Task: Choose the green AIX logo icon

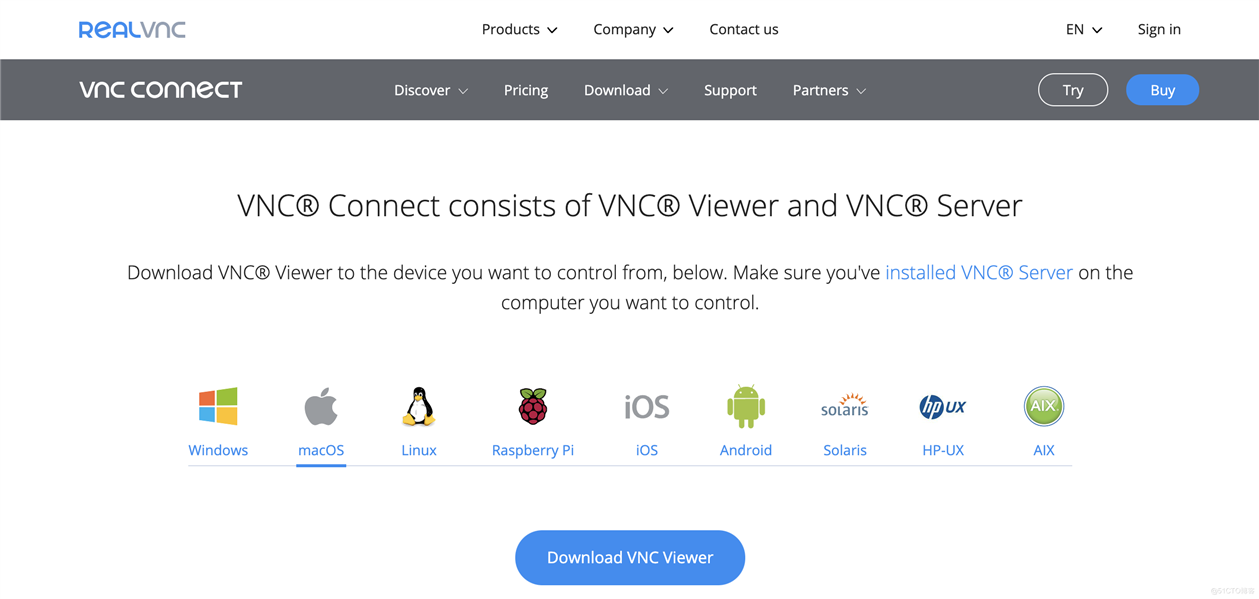Action: pyautogui.click(x=1044, y=407)
